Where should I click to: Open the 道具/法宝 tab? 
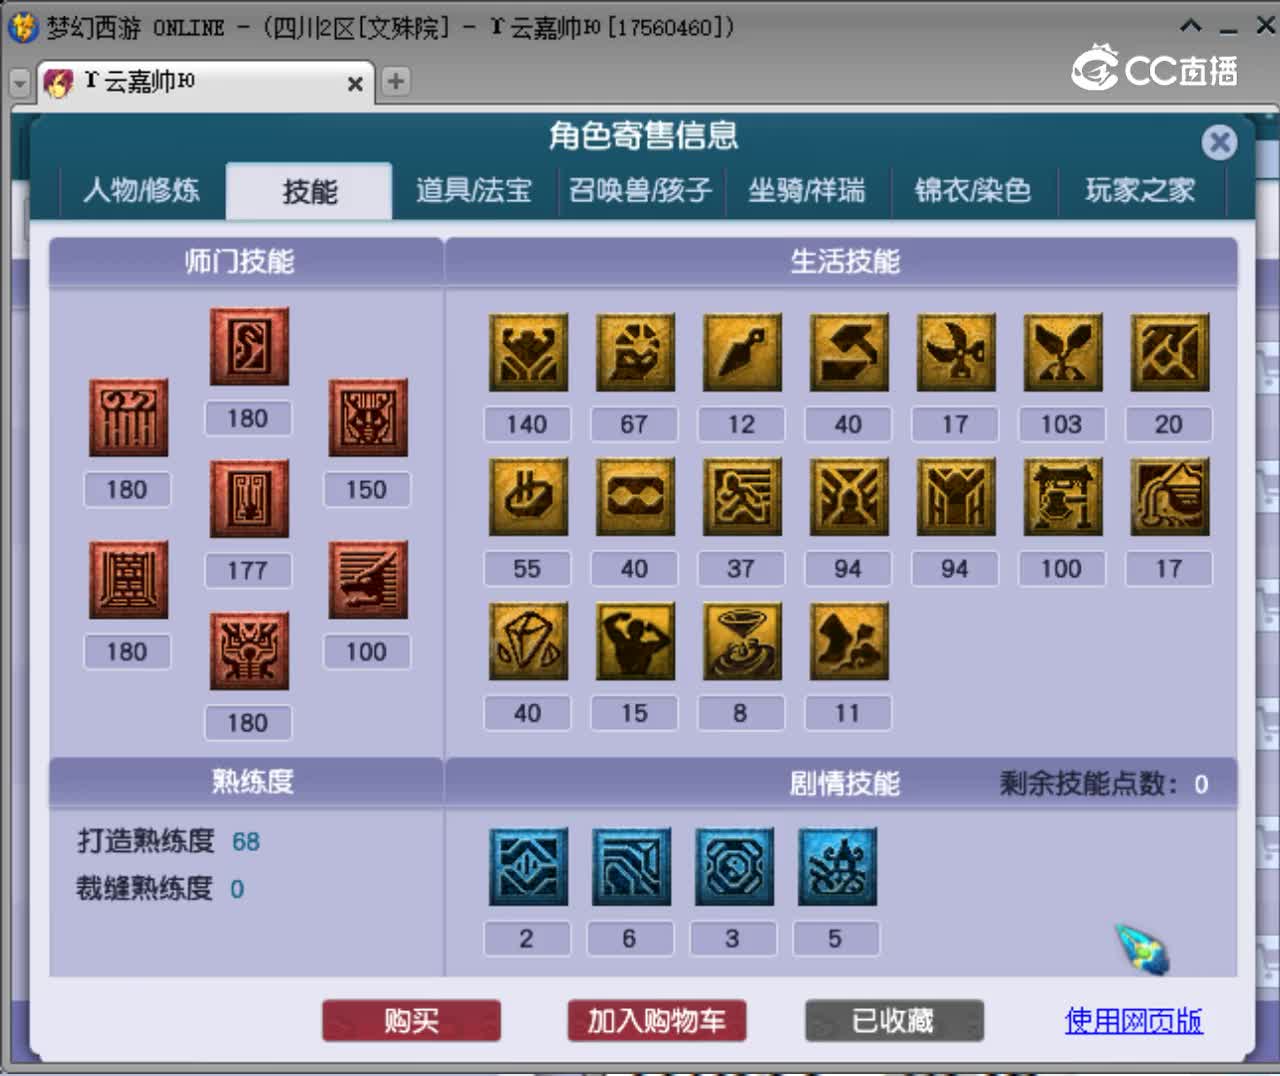474,190
